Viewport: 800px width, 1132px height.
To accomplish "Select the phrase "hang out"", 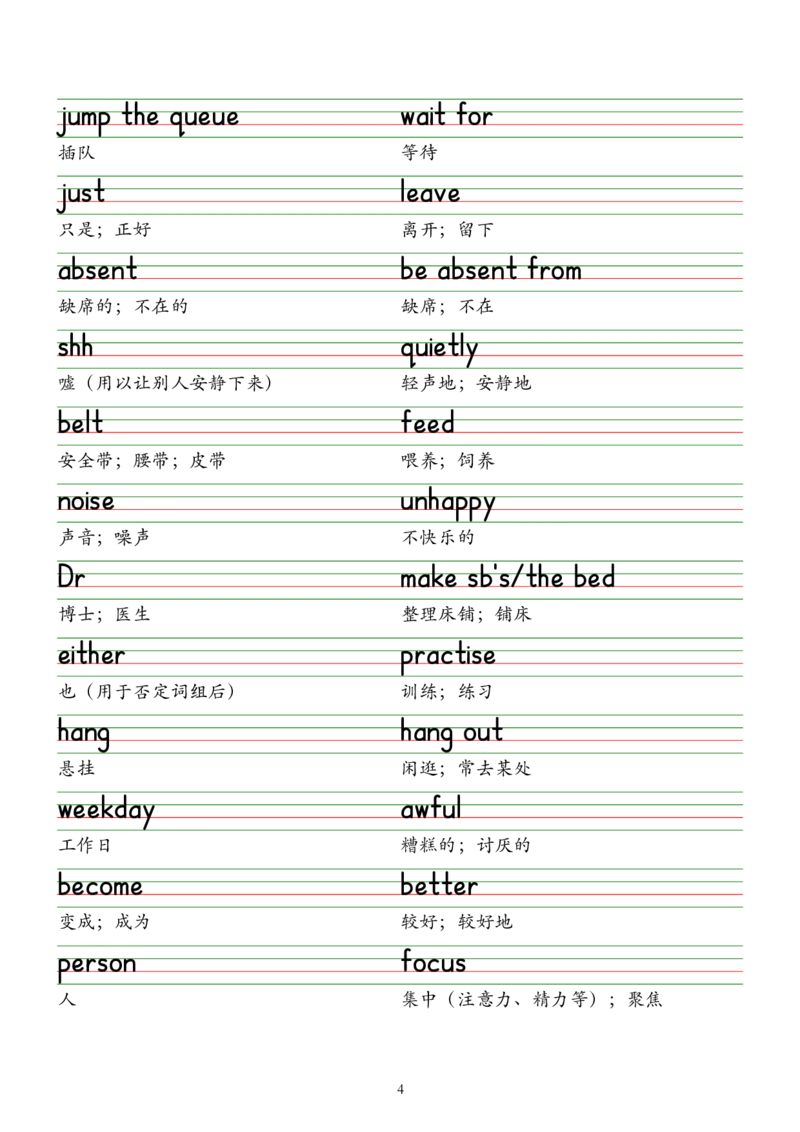I will pyautogui.click(x=451, y=733).
